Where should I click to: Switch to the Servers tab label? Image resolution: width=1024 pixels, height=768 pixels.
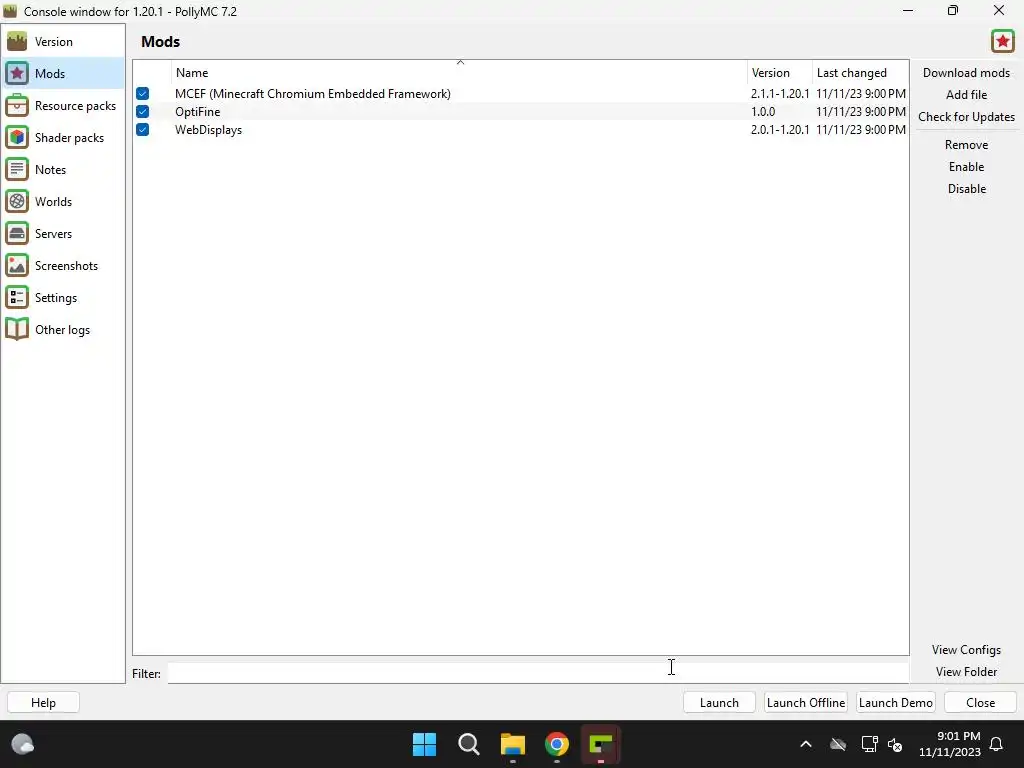tap(54, 234)
